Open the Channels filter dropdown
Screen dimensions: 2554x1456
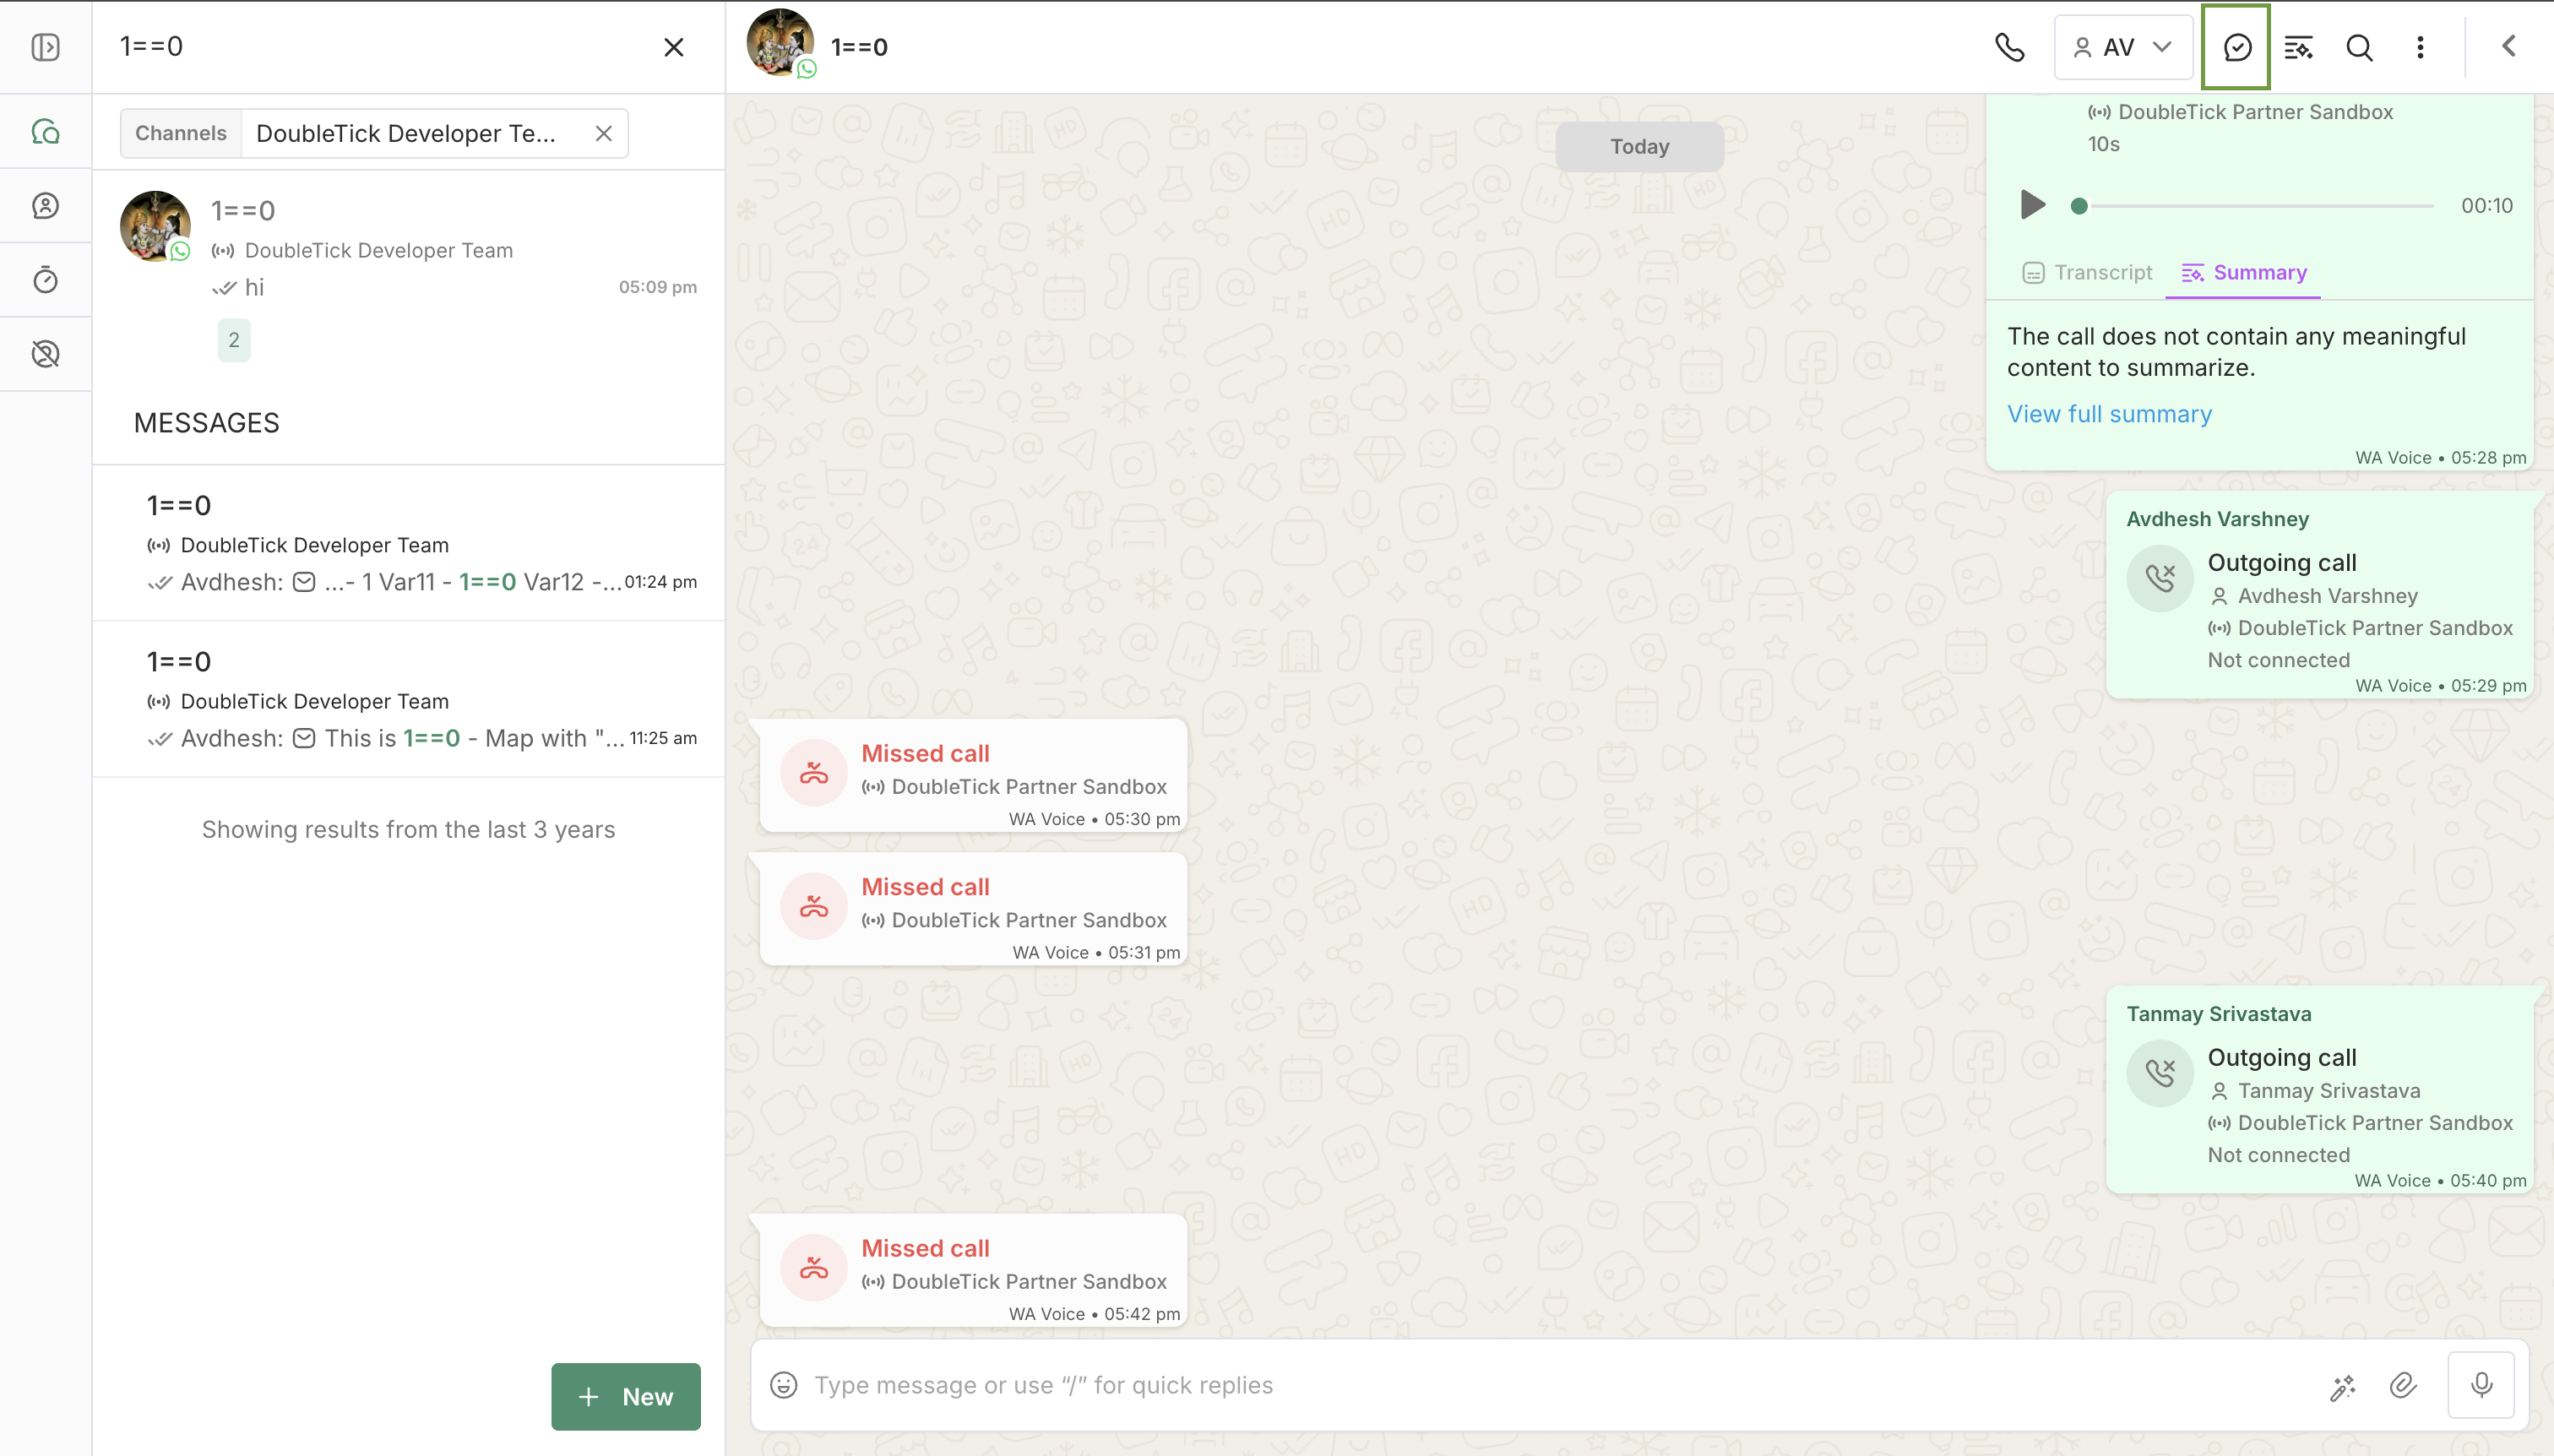coord(181,134)
